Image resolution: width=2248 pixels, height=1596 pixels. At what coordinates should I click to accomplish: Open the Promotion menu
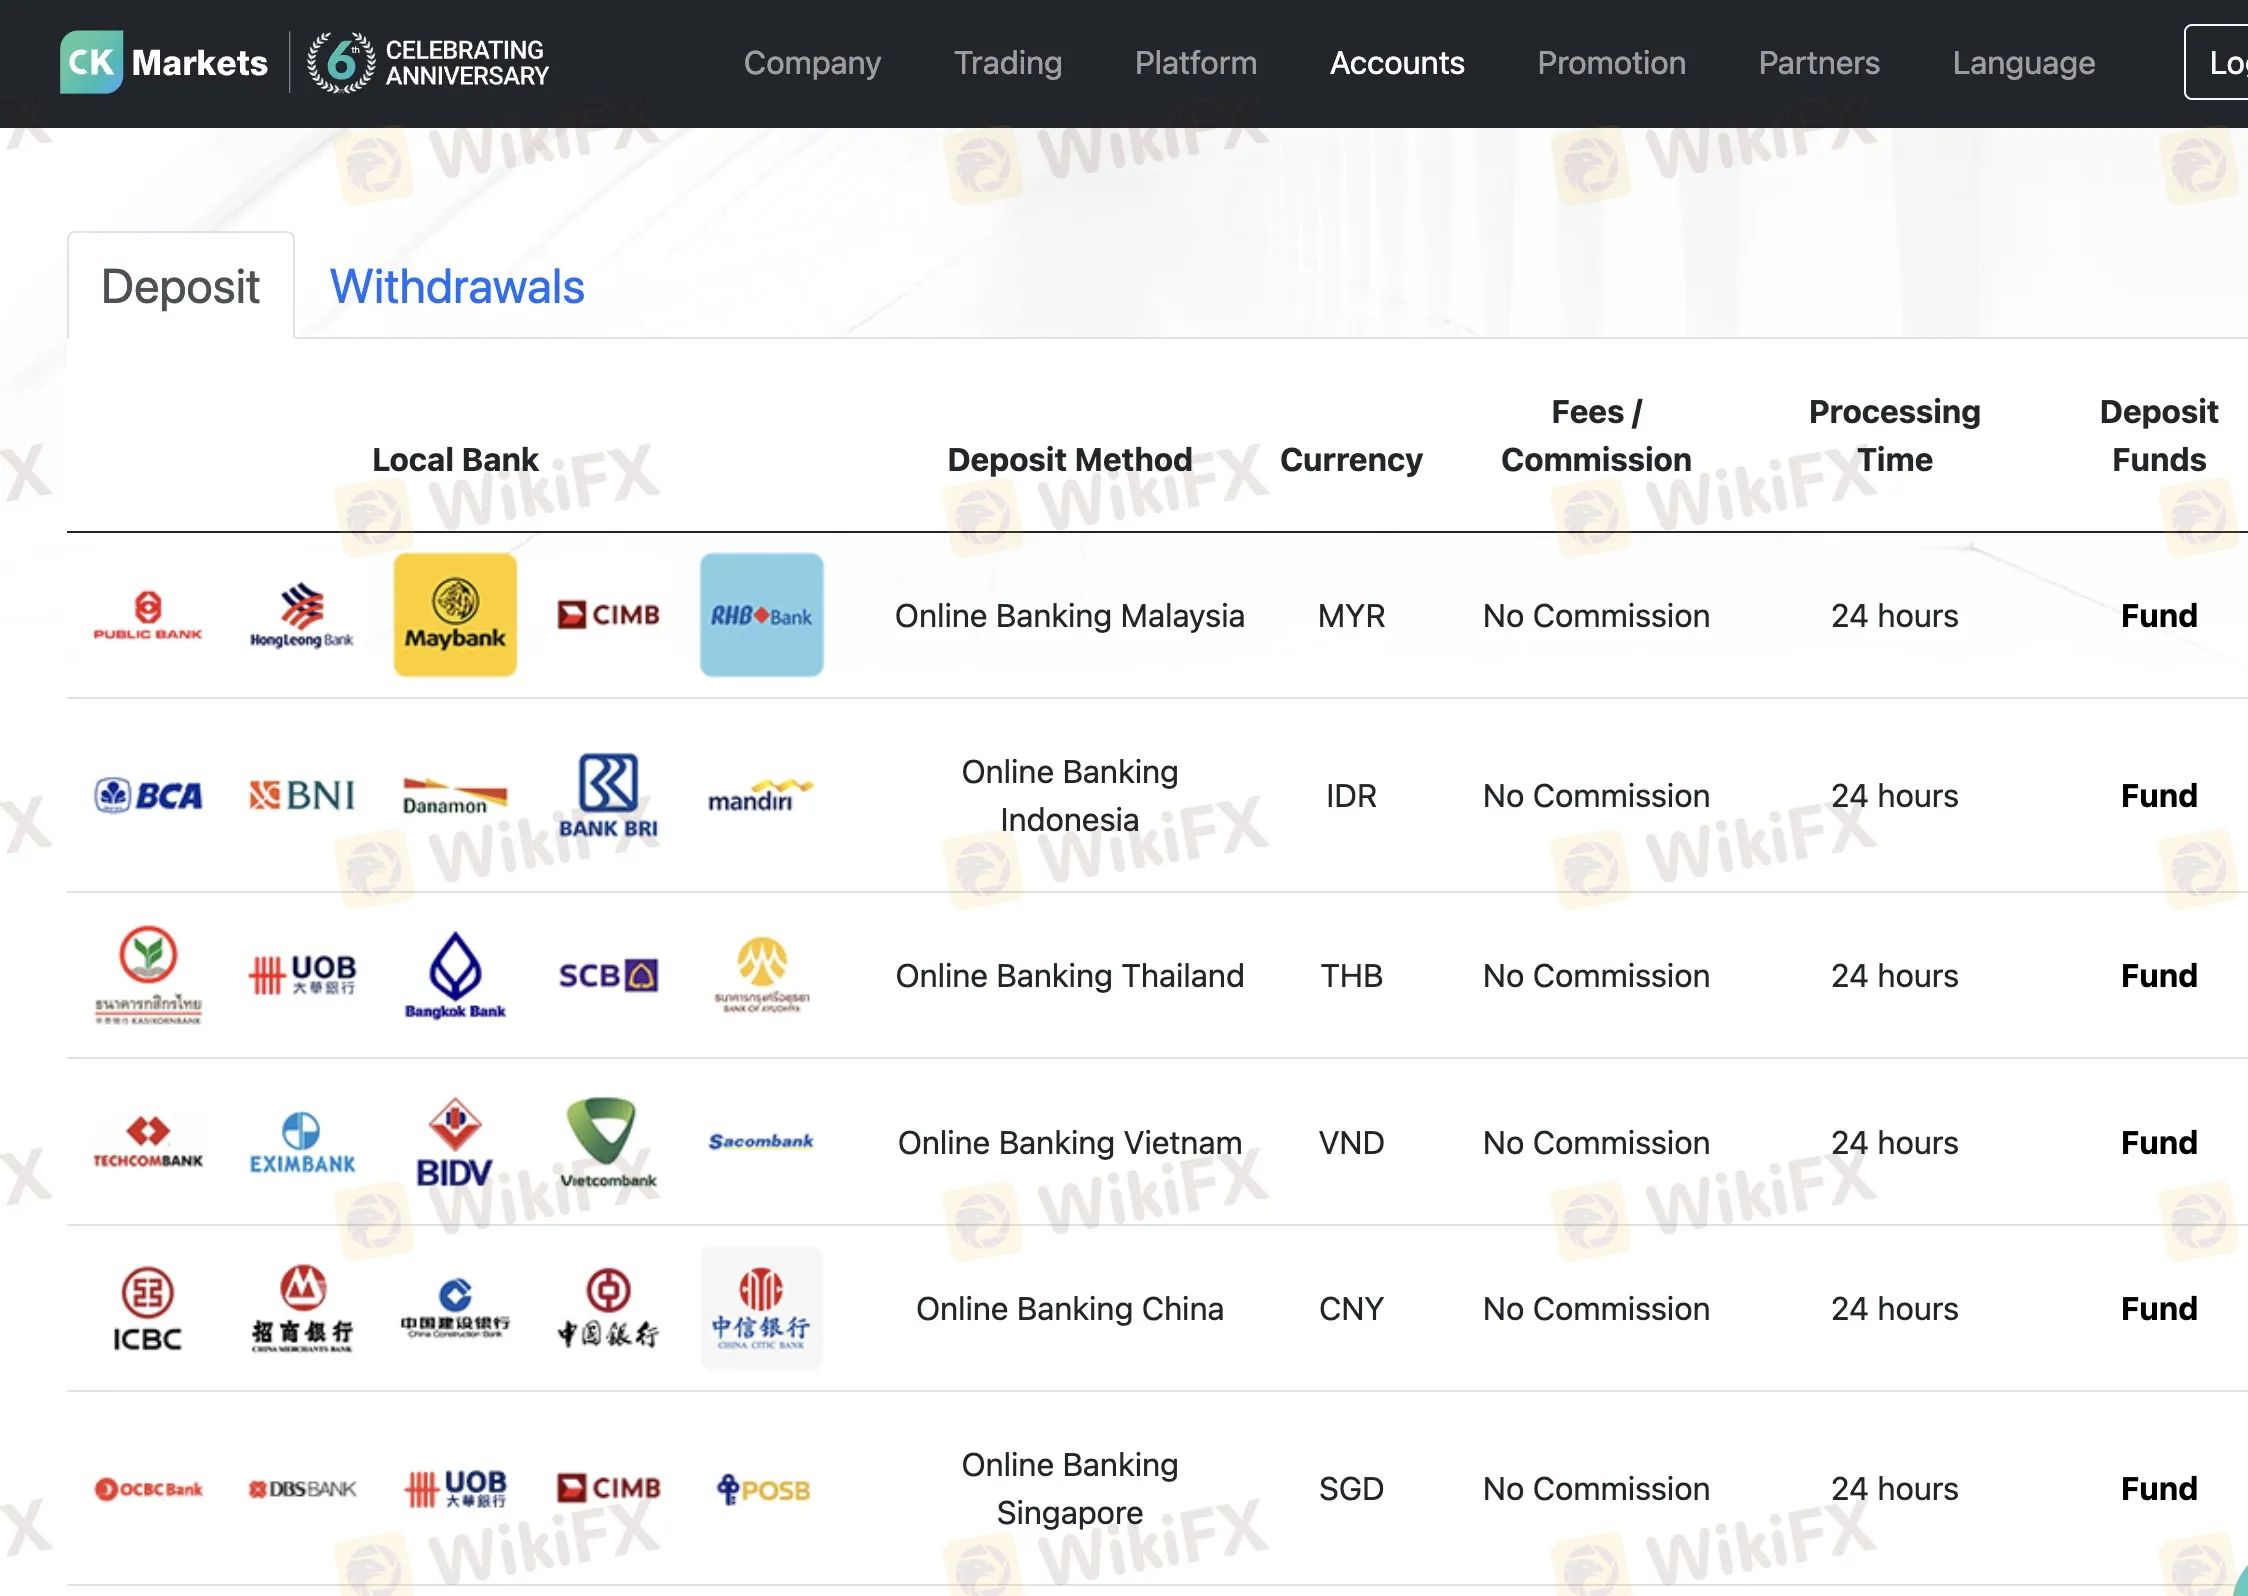[x=1612, y=63]
